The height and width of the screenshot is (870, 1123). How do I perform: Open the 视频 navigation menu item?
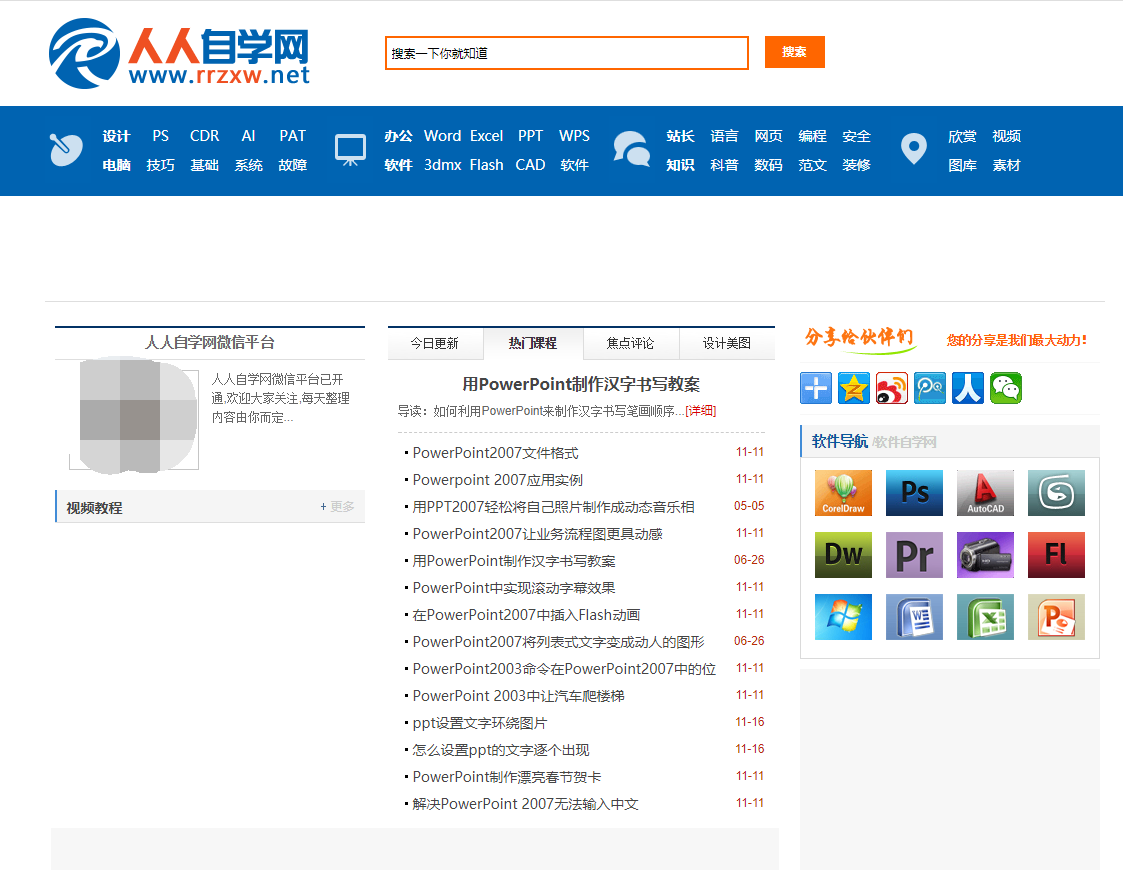pos(1006,136)
